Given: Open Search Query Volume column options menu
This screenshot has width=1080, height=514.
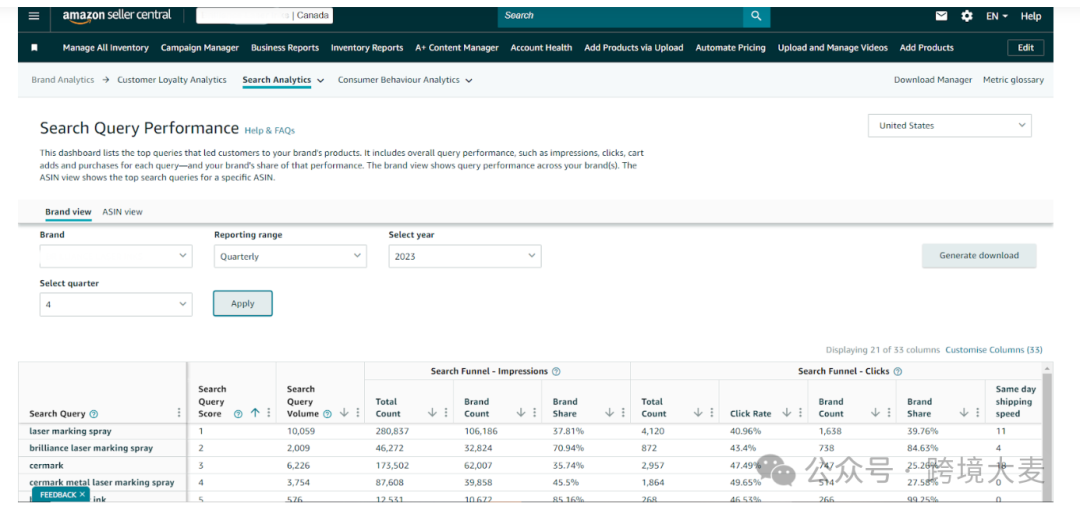Looking at the screenshot, I should (x=357, y=413).
